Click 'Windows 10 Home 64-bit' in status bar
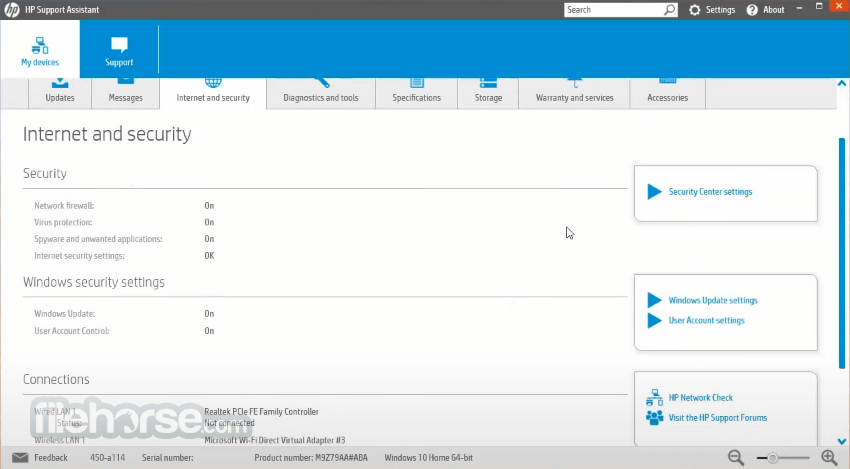The height and width of the screenshot is (469, 850). click(x=428, y=458)
